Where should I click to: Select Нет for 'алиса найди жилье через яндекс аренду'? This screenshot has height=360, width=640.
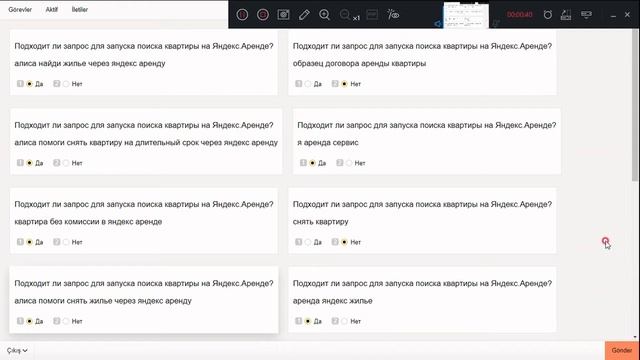(66, 84)
